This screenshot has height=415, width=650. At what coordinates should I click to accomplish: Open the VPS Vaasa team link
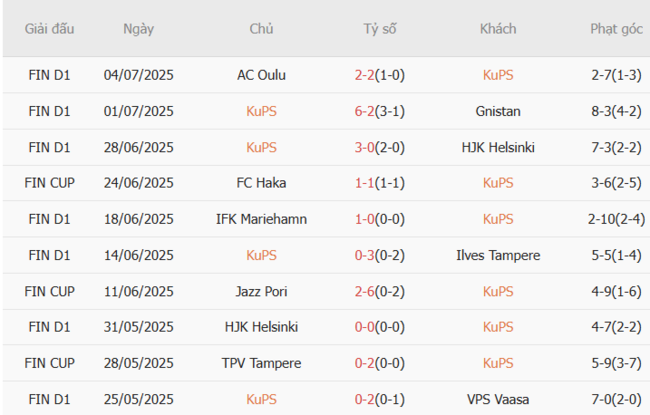point(498,399)
